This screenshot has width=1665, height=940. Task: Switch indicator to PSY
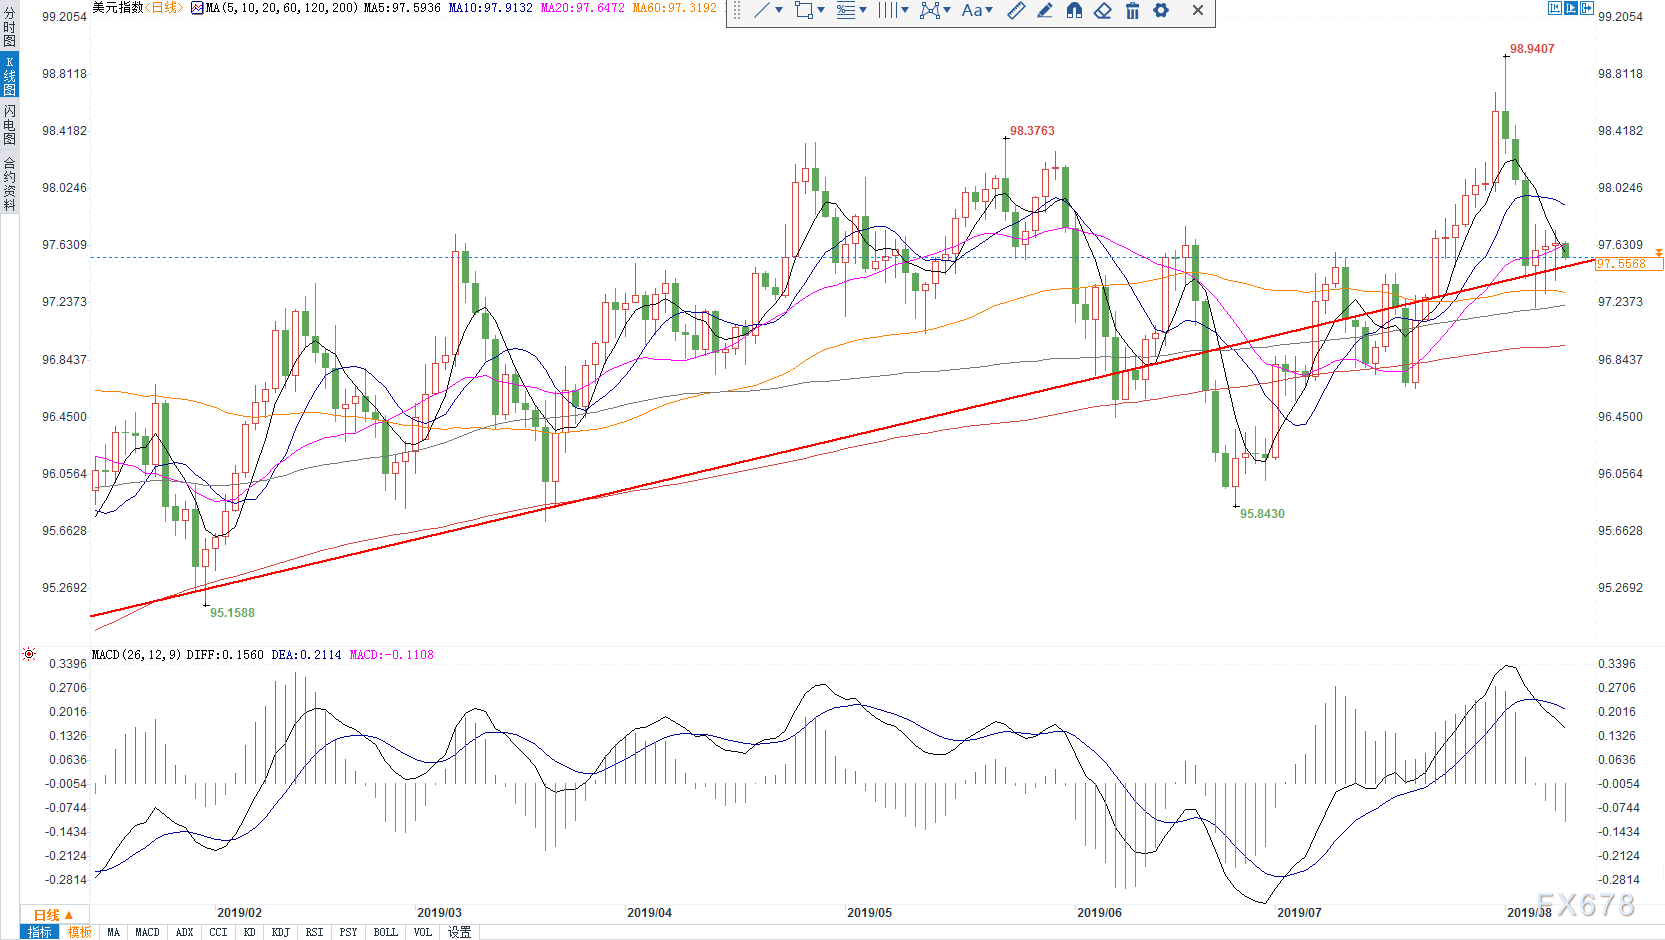click(x=348, y=932)
